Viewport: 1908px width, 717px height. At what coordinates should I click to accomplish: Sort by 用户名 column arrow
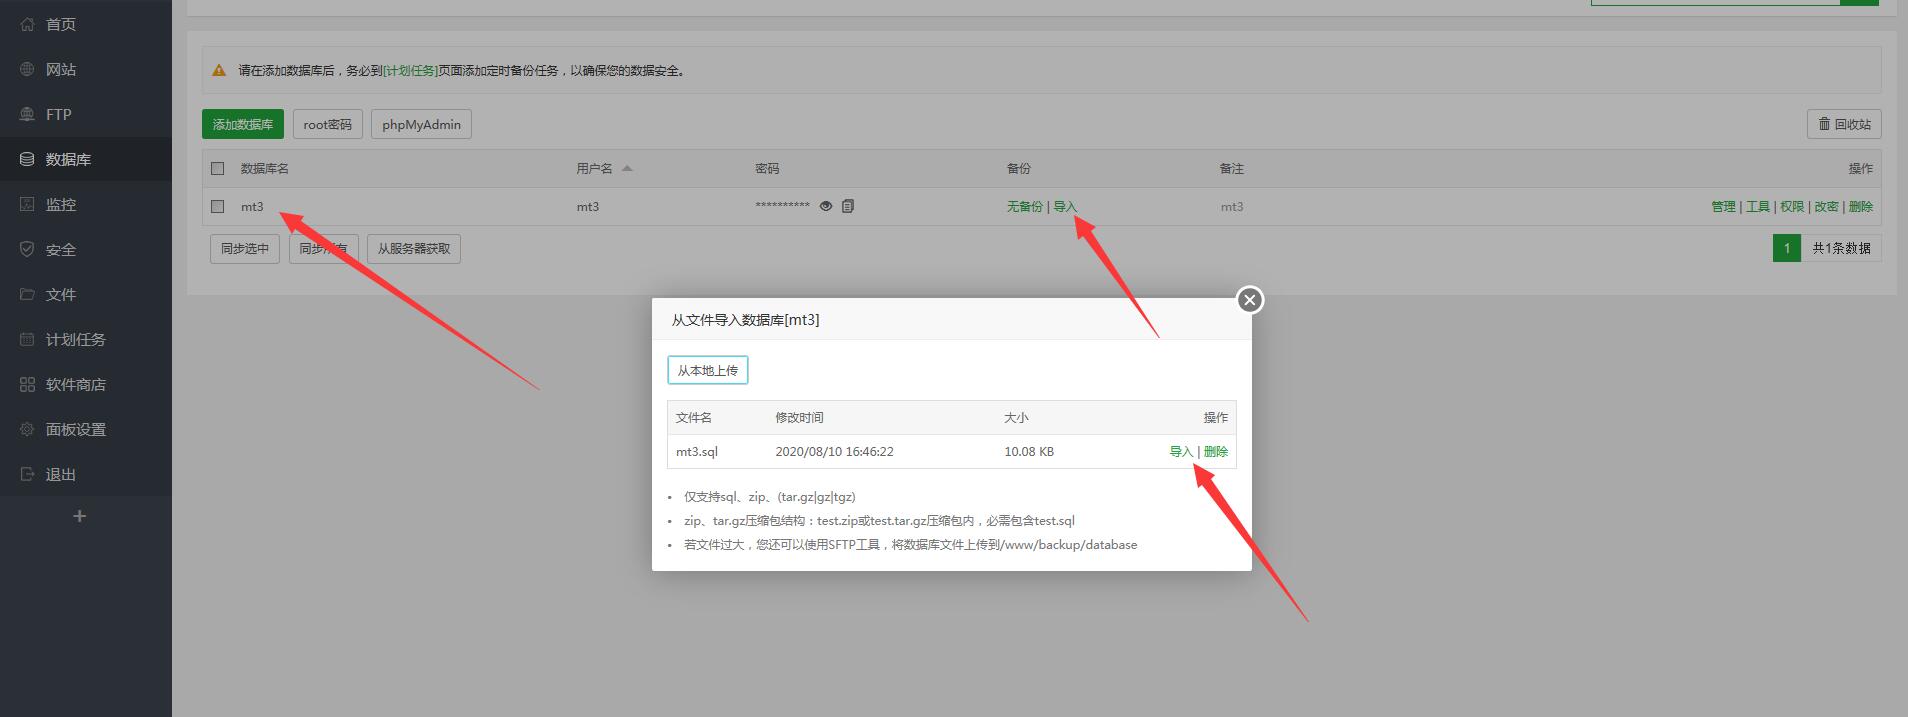627,168
